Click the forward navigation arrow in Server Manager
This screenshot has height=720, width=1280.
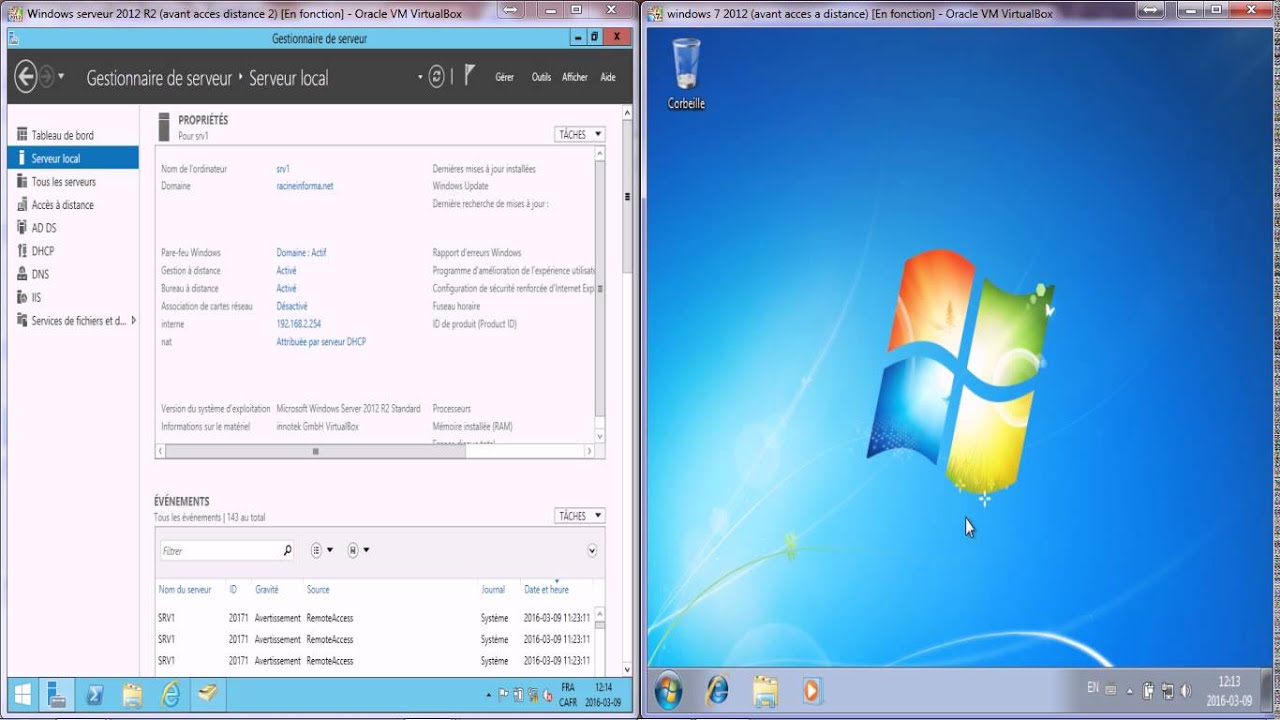46,77
